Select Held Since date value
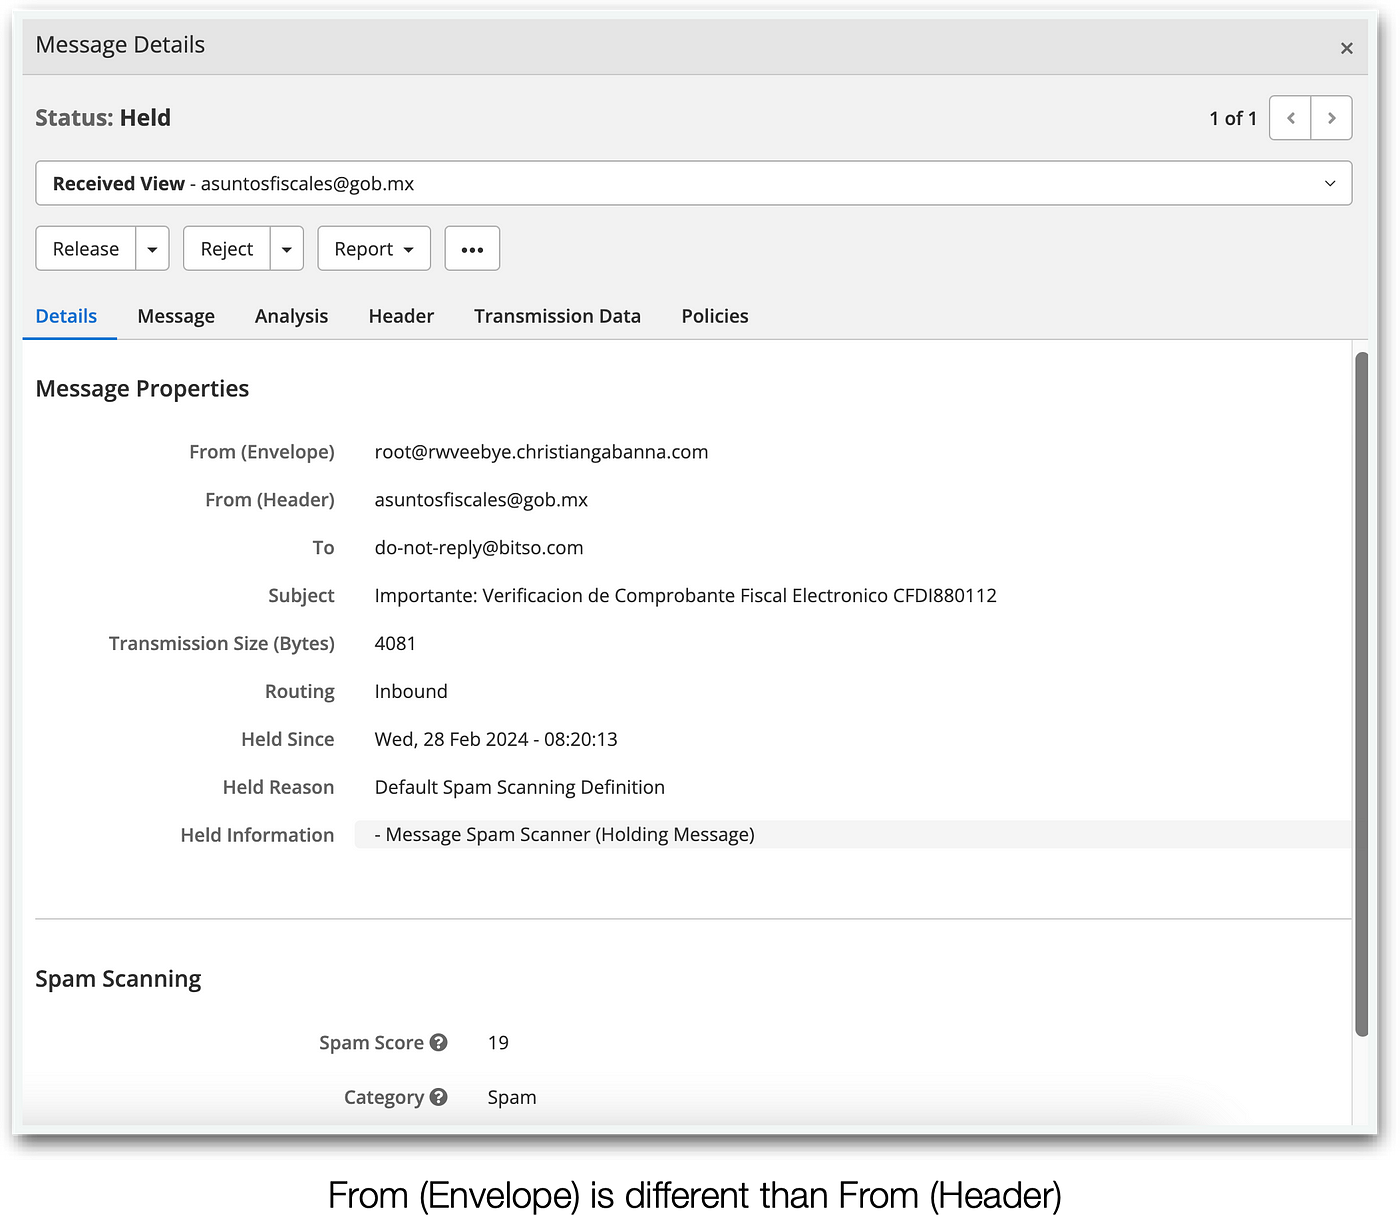The width and height of the screenshot is (1400, 1221). (496, 740)
